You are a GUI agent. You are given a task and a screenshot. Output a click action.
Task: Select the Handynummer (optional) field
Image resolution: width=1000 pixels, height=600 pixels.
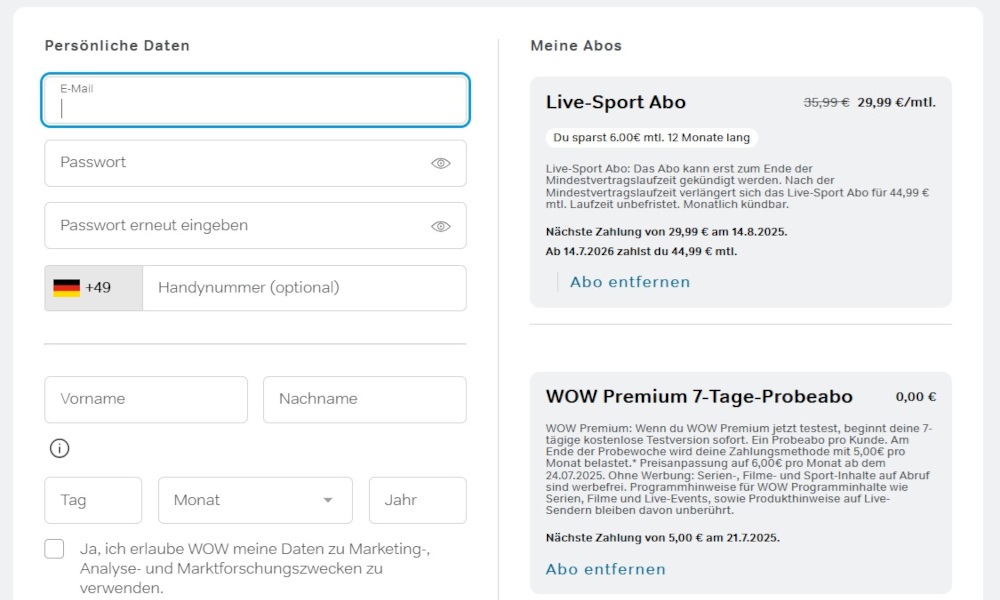pos(304,288)
